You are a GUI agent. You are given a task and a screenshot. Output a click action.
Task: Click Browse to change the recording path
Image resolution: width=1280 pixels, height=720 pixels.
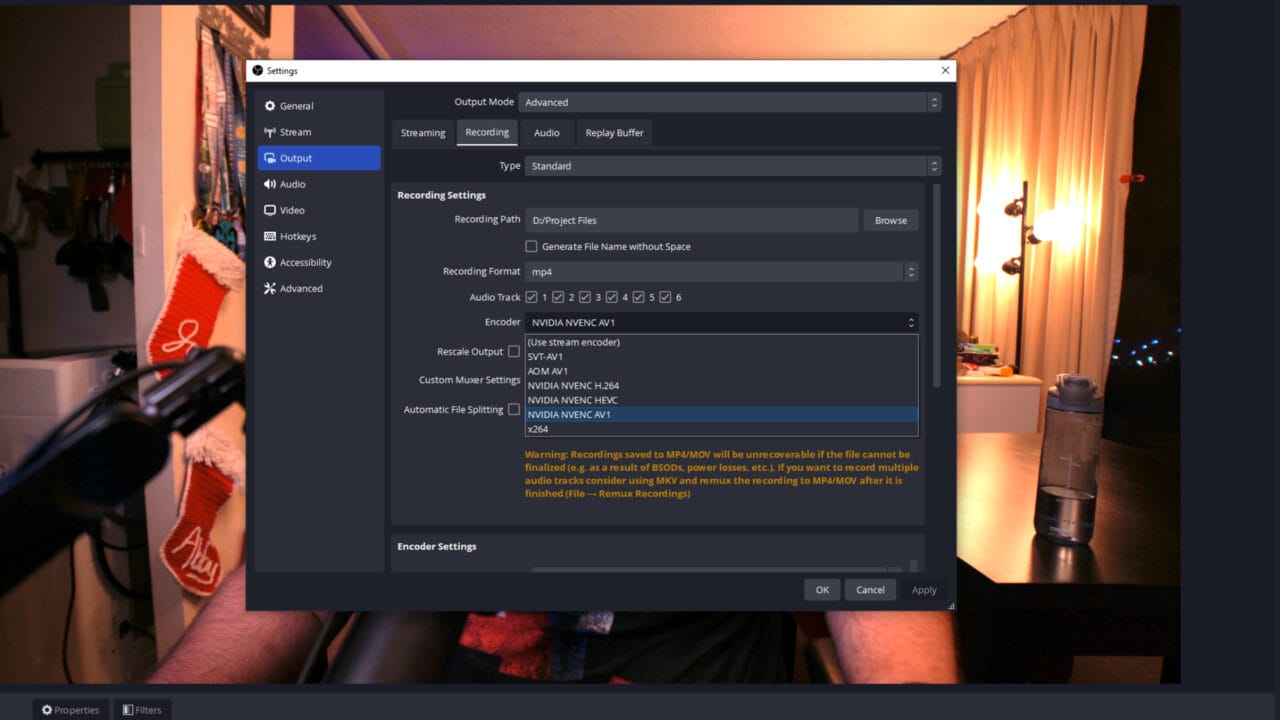tap(890, 220)
